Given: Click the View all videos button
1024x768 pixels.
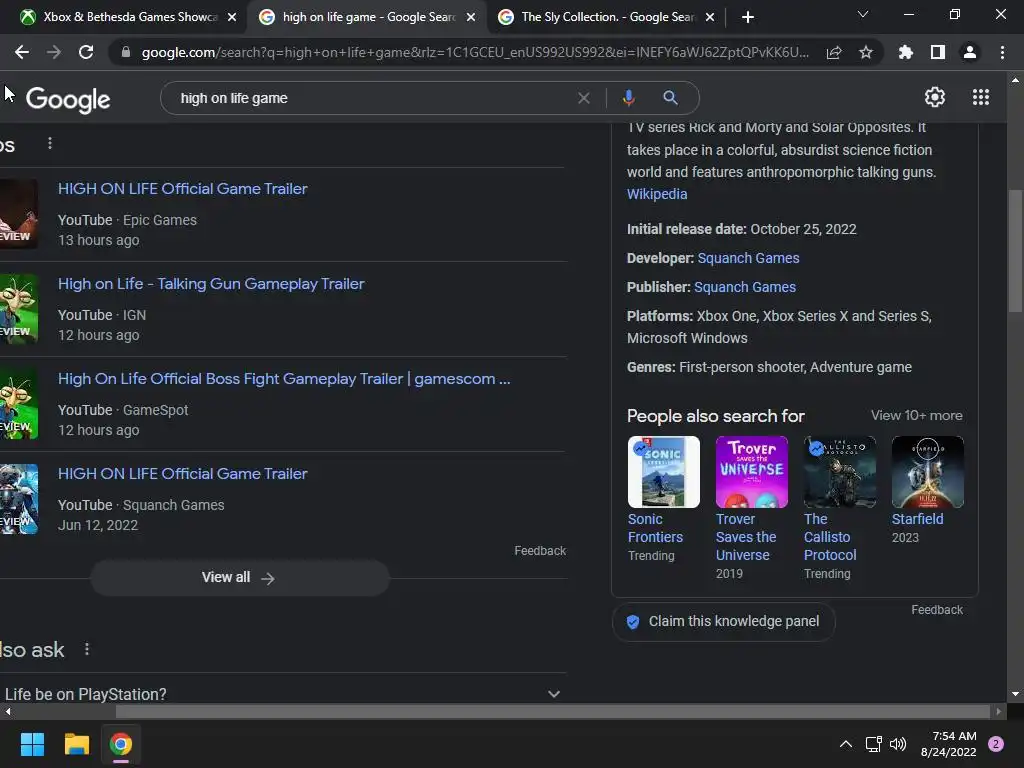Looking at the screenshot, I should [239, 577].
